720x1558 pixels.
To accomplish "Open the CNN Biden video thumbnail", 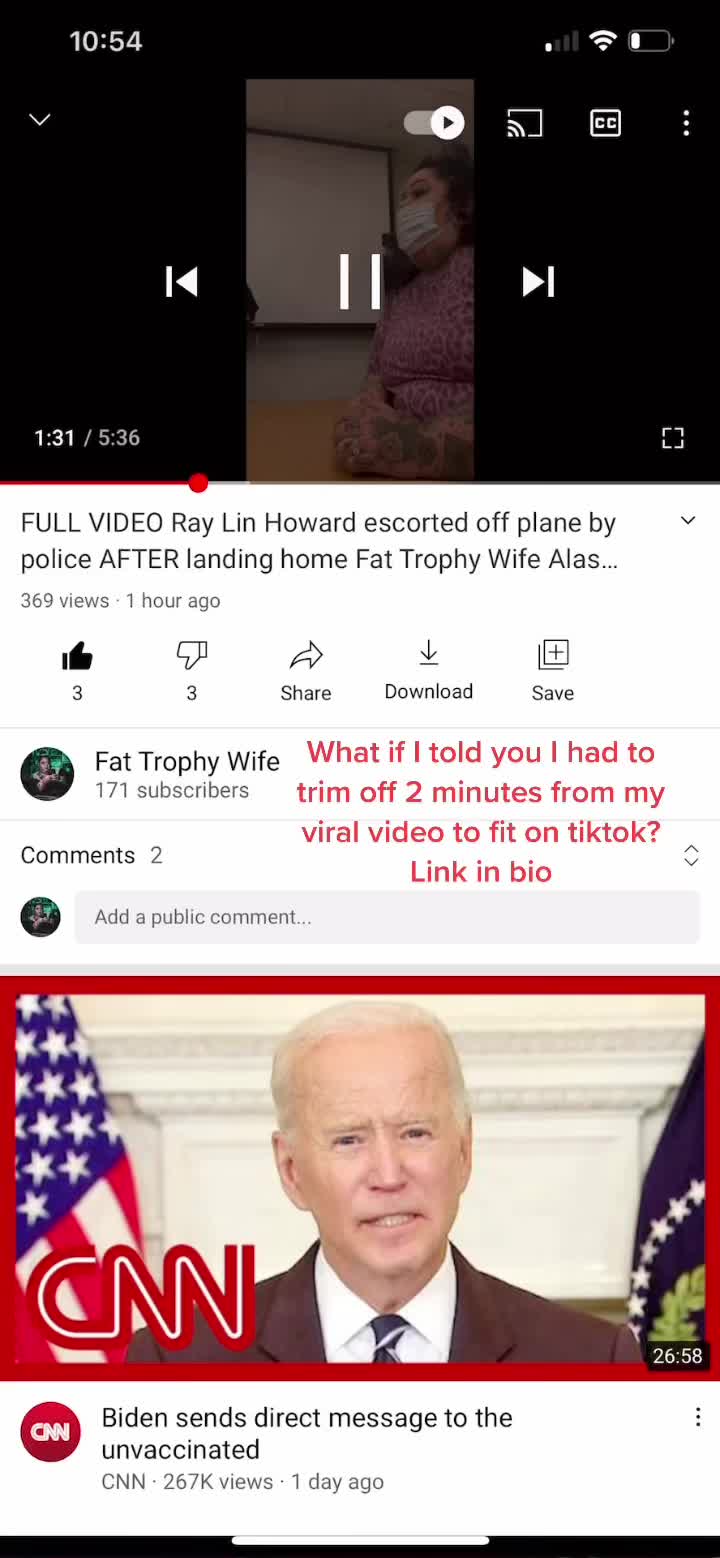I will click(360, 1179).
